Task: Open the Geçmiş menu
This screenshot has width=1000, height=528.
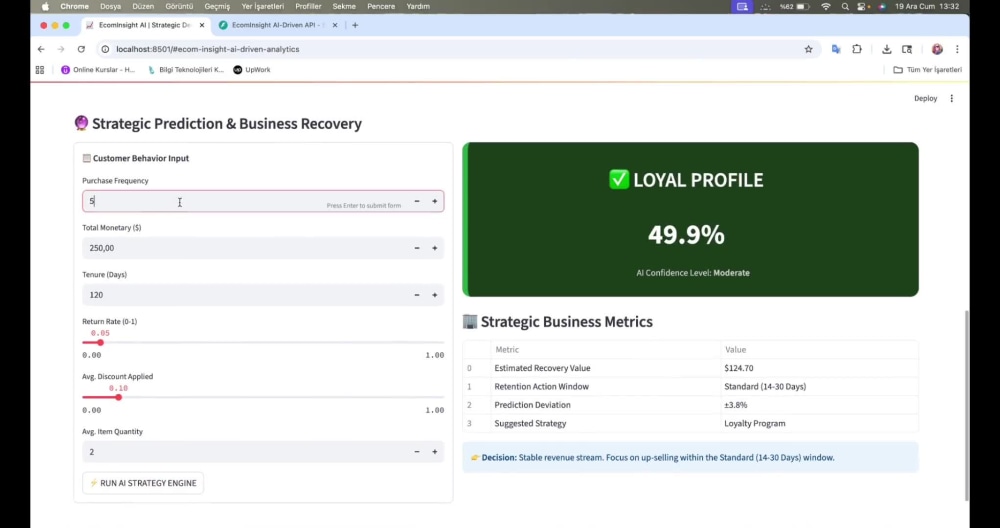Action: tap(217, 6)
